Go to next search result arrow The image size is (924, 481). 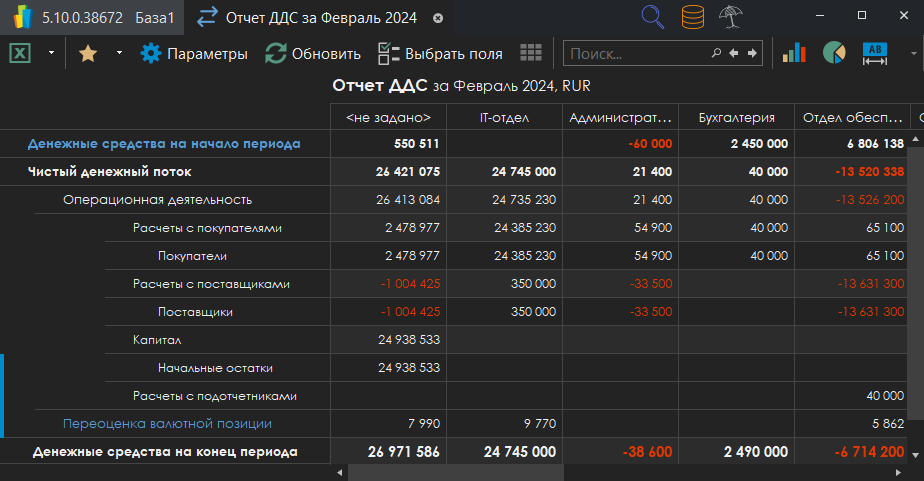(x=752, y=54)
